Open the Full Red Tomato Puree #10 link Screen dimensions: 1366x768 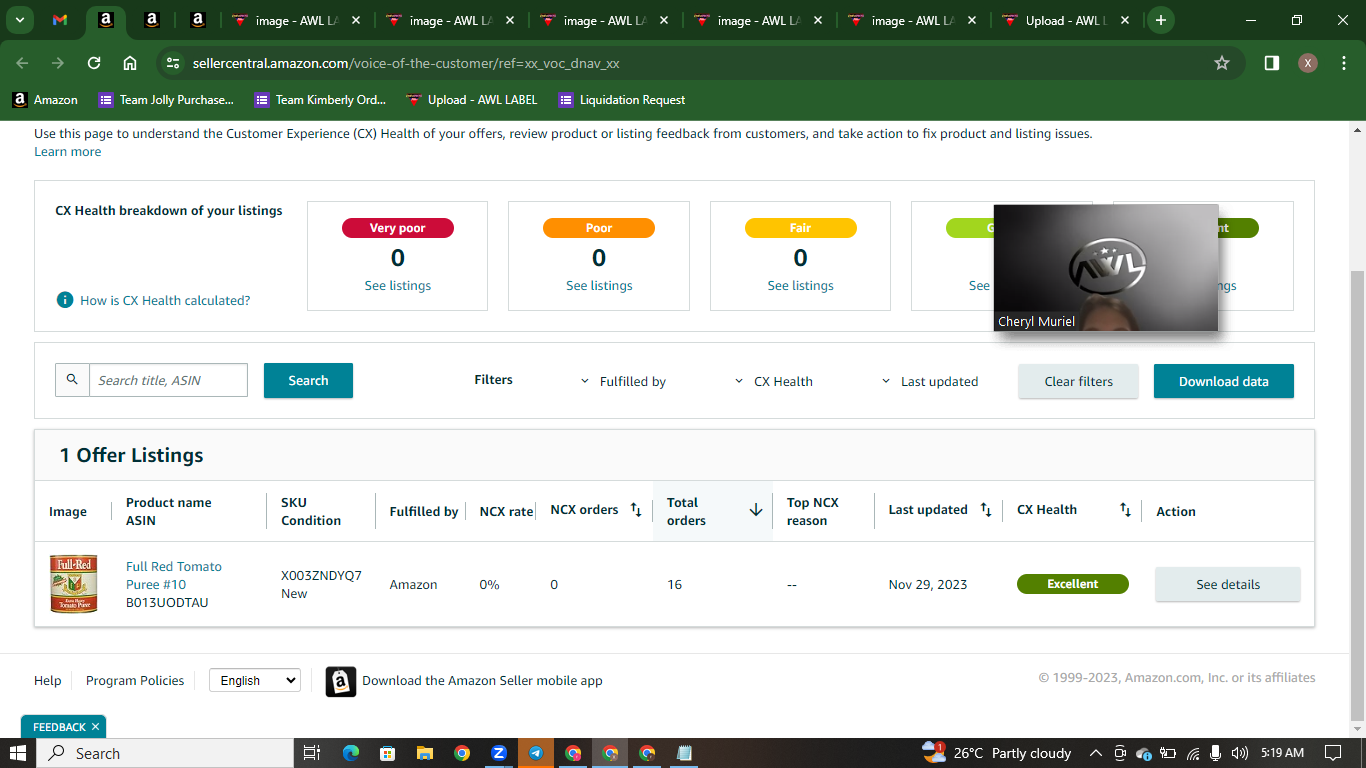pyautogui.click(x=174, y=575)
